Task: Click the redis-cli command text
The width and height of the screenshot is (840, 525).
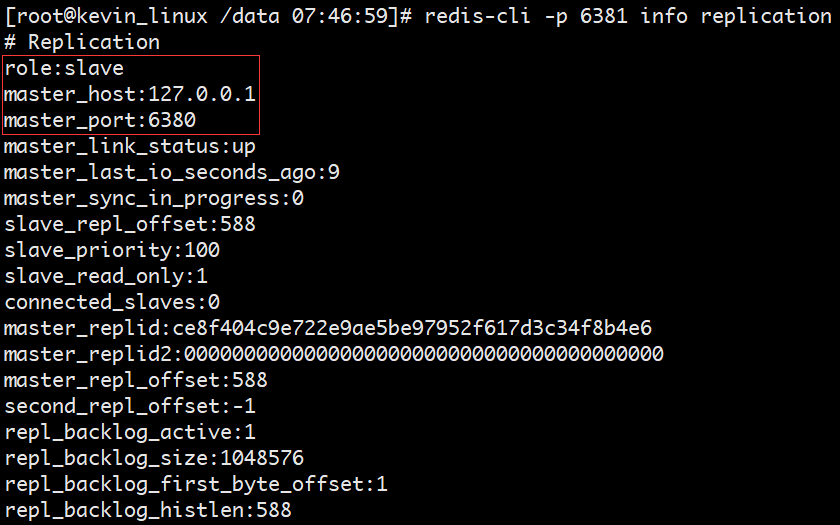Action: 630,16
